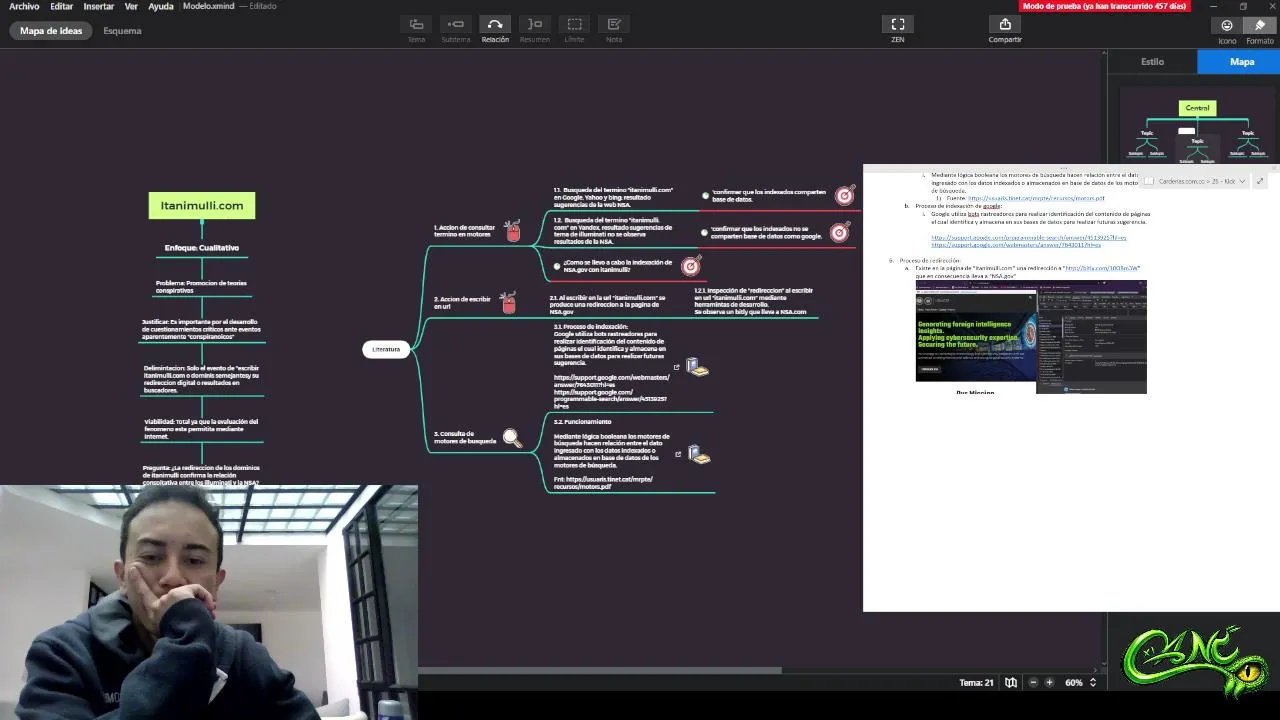Select 'Problema: Promocion de teorias conspirativas'
The height and width of the screenshot is (720, 1280).
[x=201, y=286]
